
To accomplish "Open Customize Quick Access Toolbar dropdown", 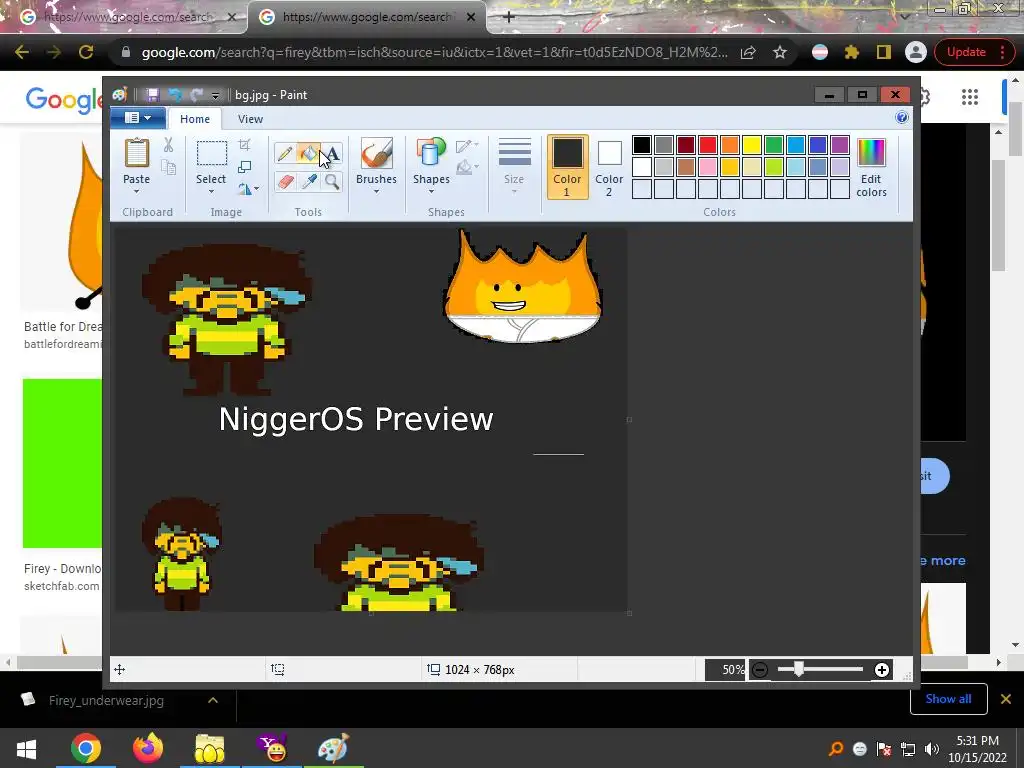I will pyautogui.click(x=215, y=95).
